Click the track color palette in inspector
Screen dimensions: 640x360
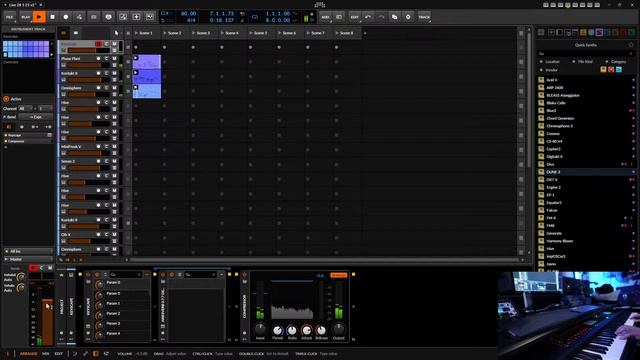pyautogui.click(x=26, y=49)
